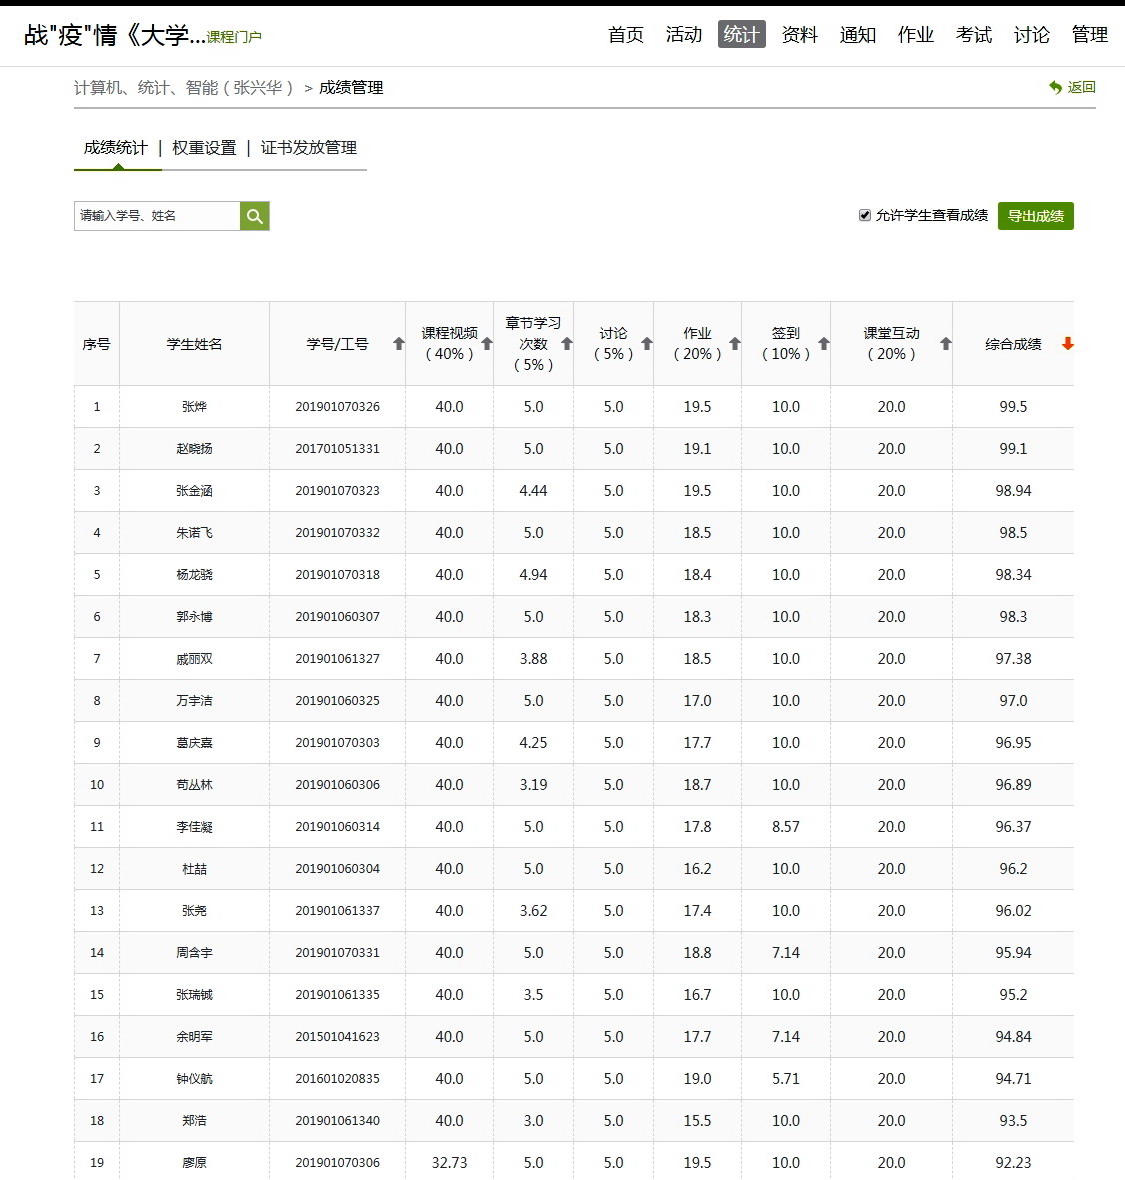Image resolution: width=1125 pixels, height=1180 pixels.
Task: Click the sort arrow on 讨论（5%）column
Action: click(x=649, y=343)
